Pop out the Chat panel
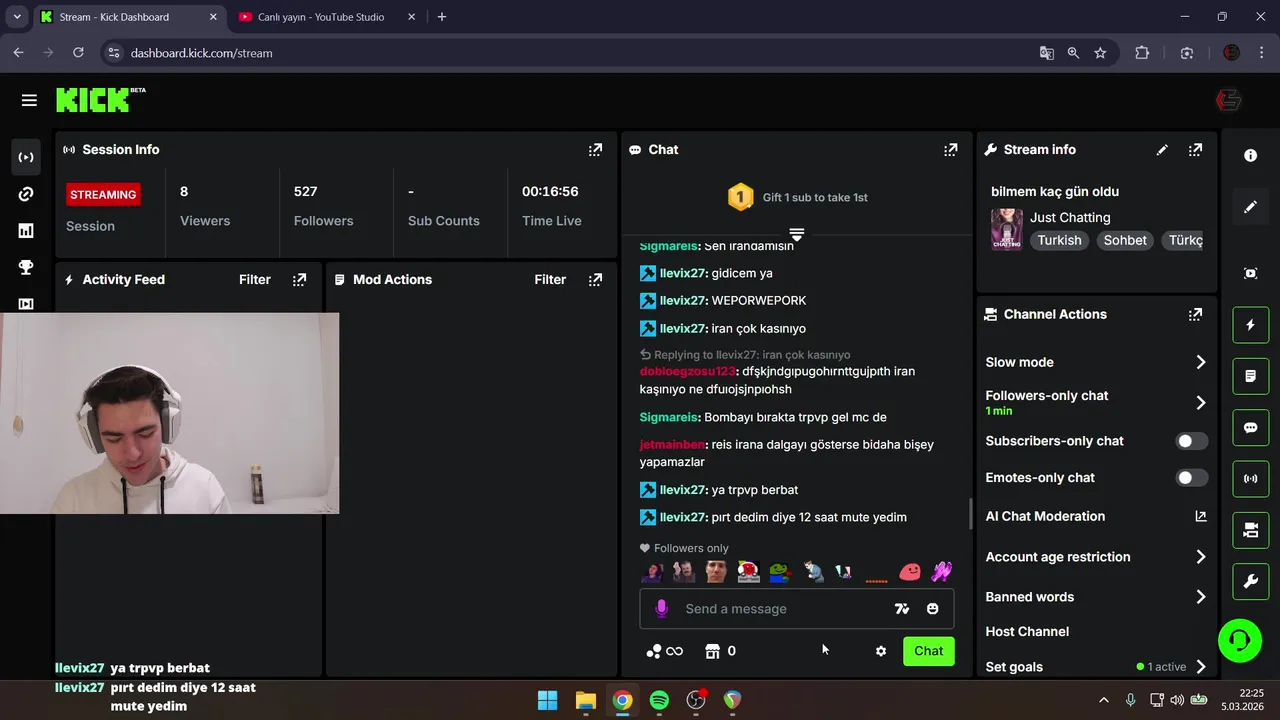 coord(950,150)
